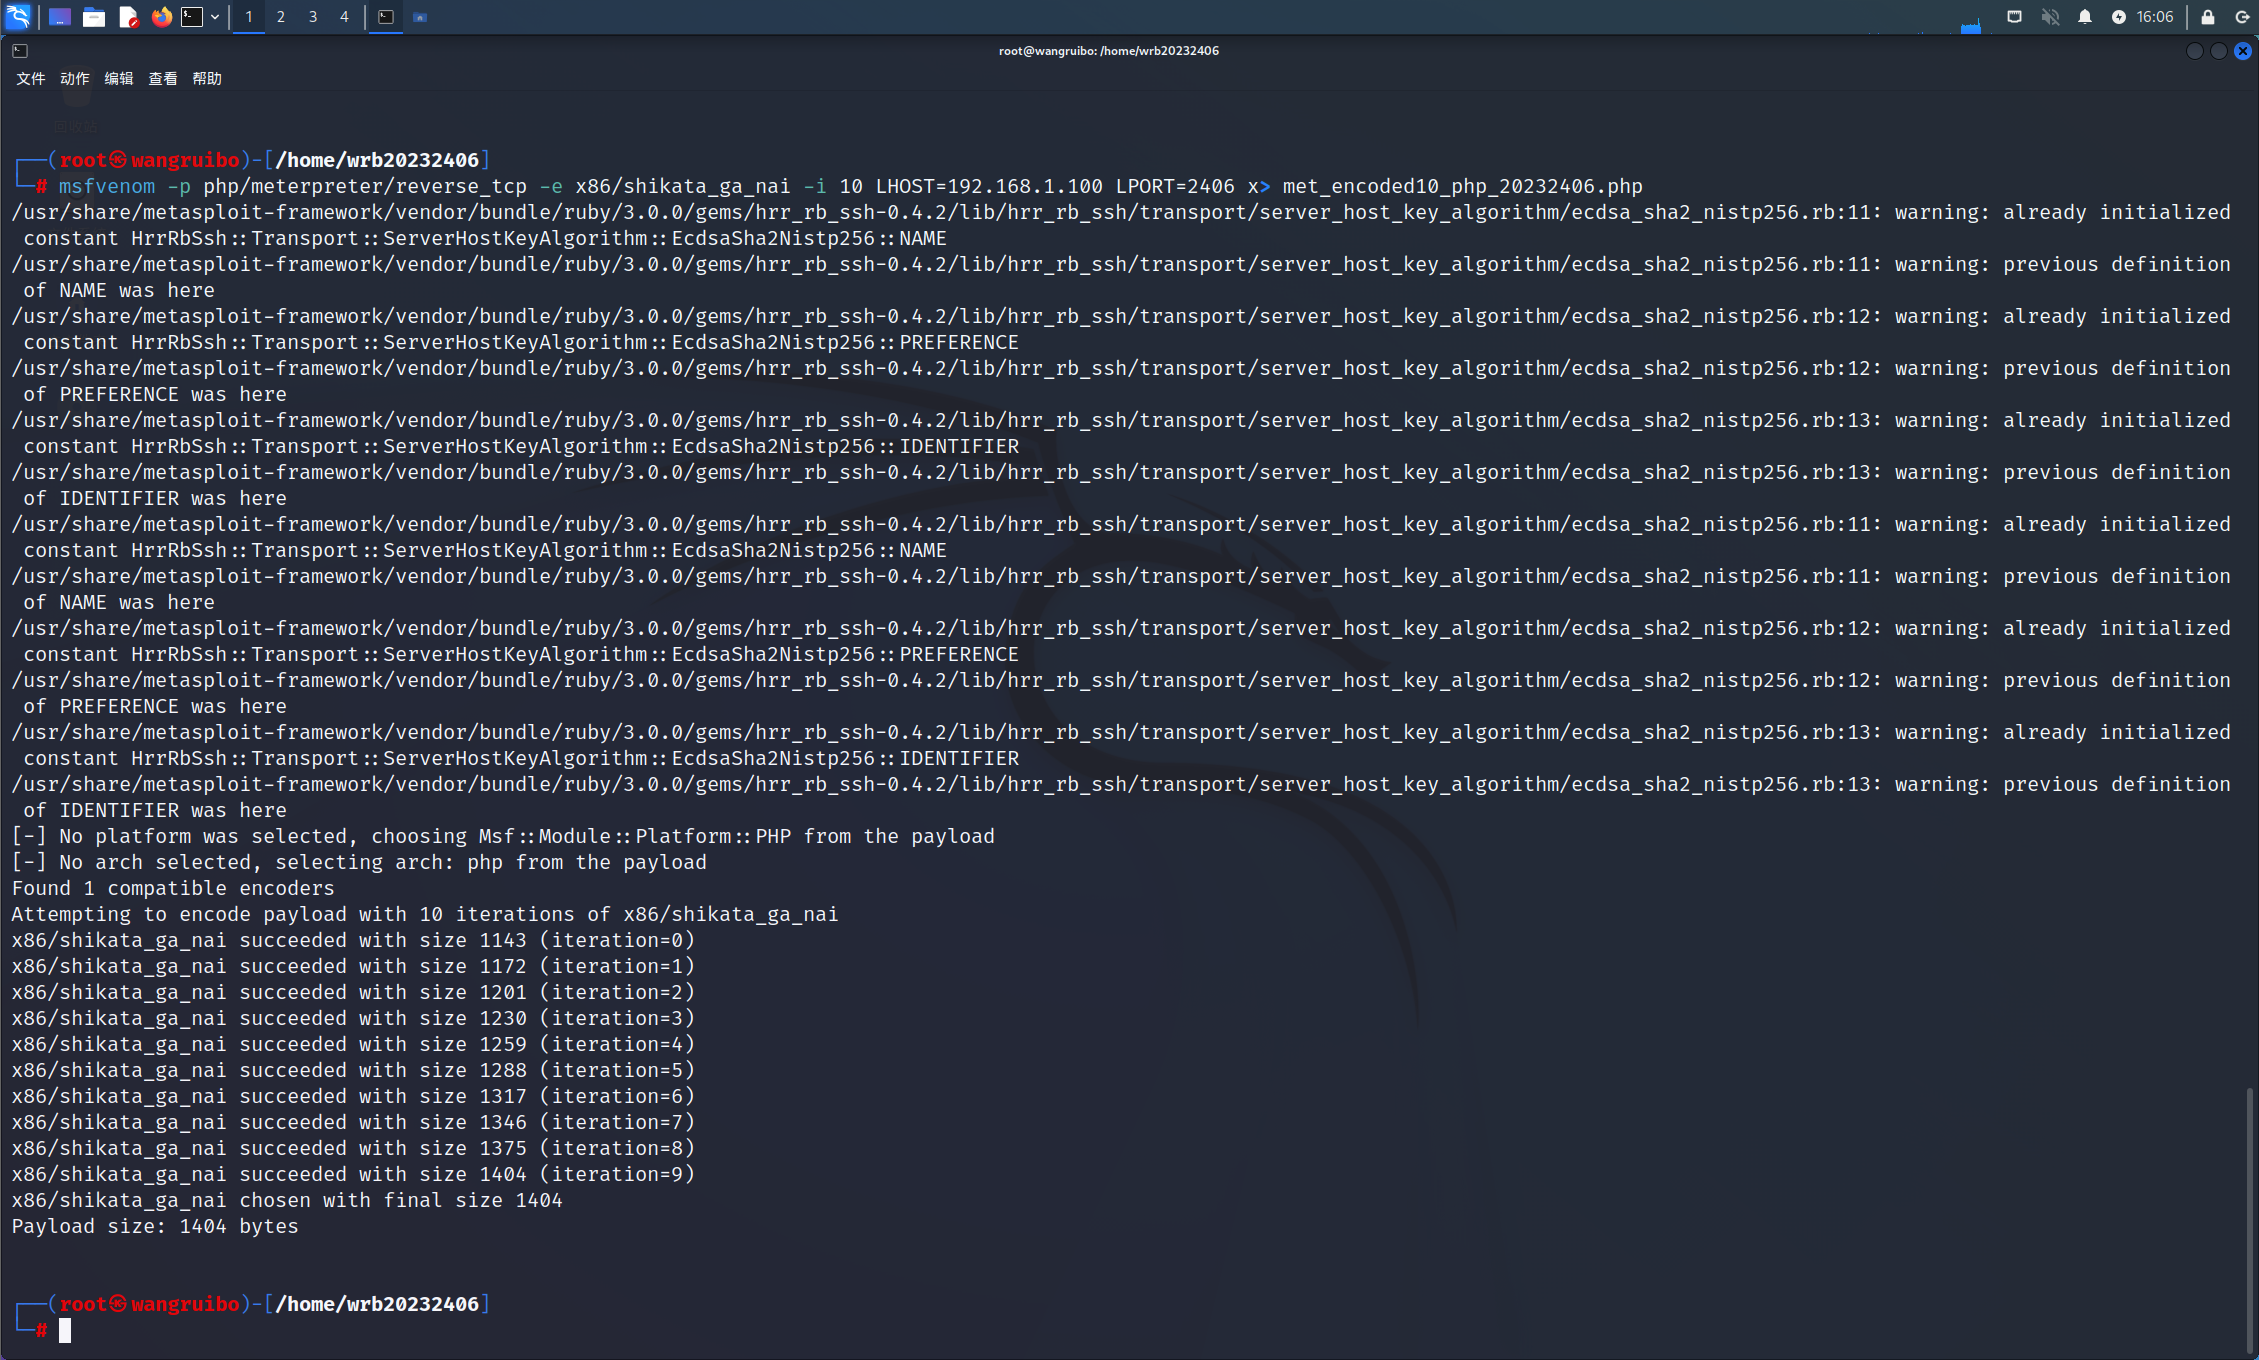This screenshot has width=2259, height=1360.
Task: Click the power manager lightning icon
Action: 2118,17
